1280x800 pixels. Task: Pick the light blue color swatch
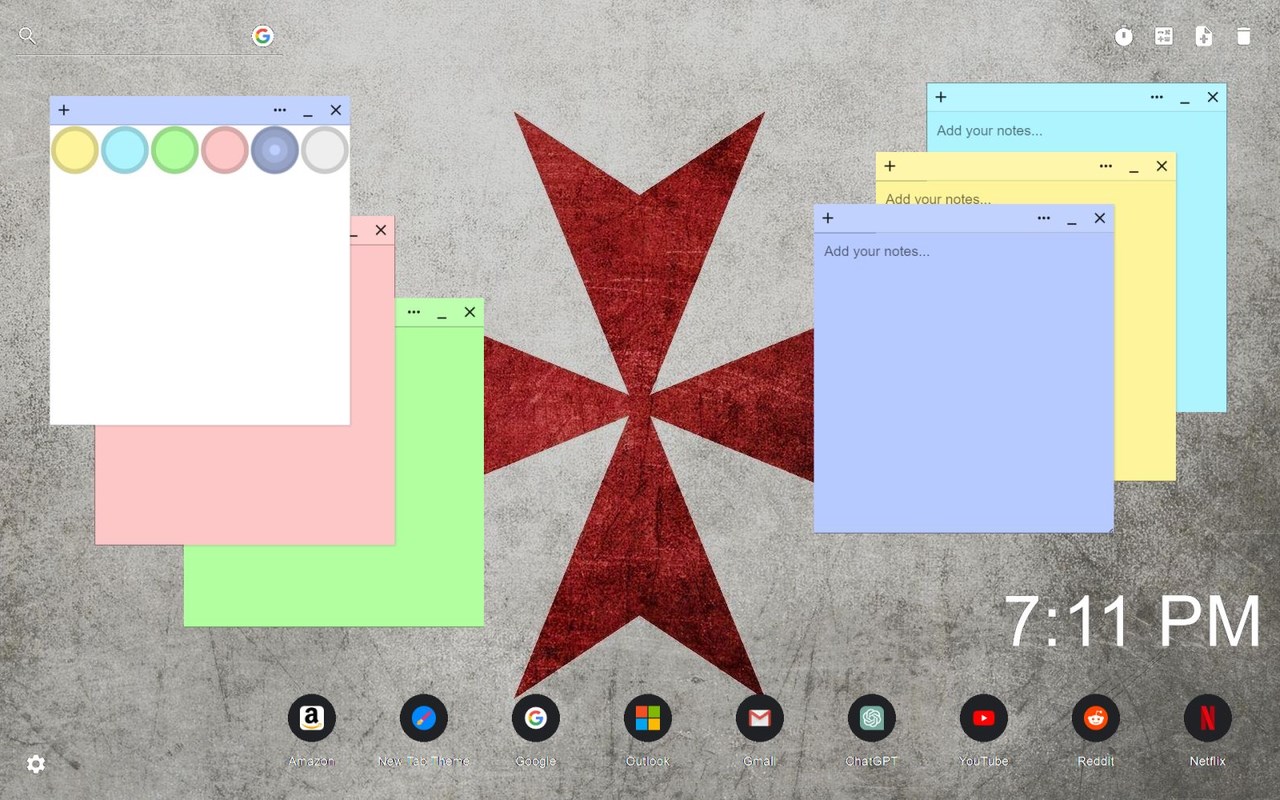125,150
